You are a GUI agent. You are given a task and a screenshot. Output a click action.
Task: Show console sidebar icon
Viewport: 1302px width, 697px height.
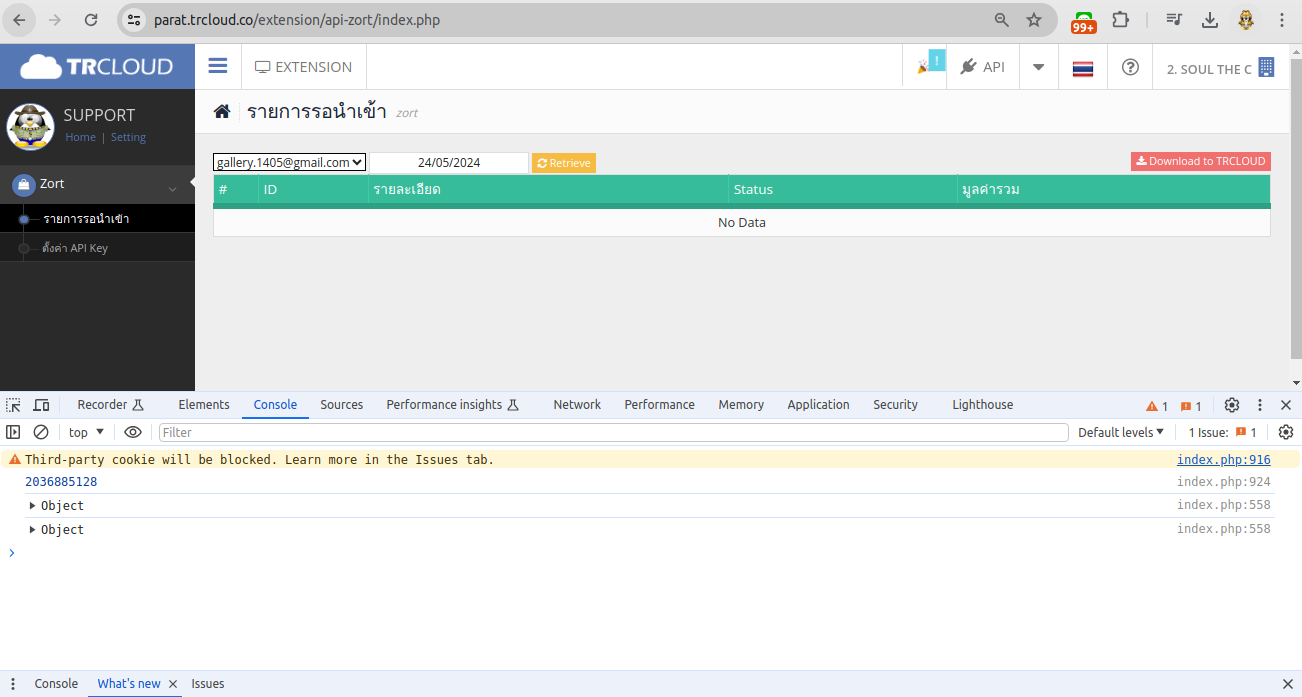click(13, 432)
